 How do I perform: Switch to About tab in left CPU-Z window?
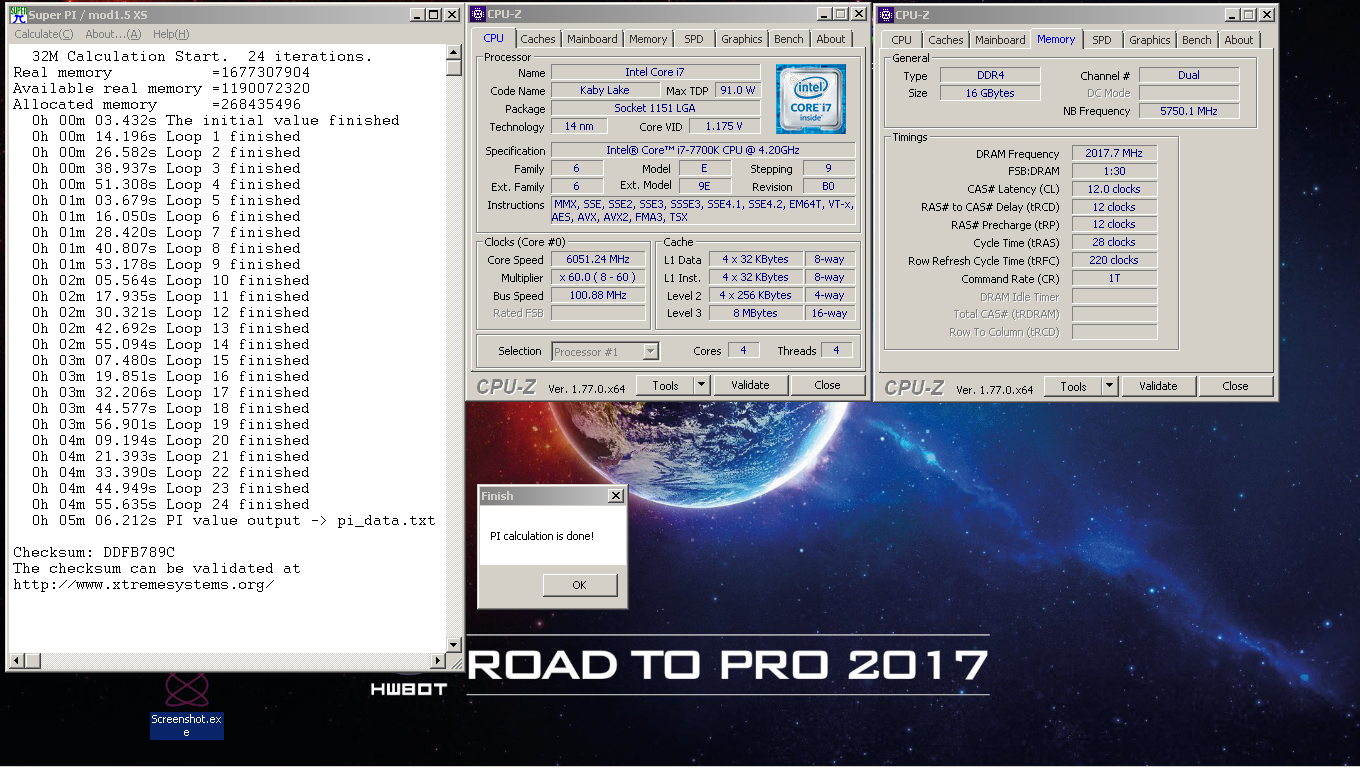click(831, 39)
